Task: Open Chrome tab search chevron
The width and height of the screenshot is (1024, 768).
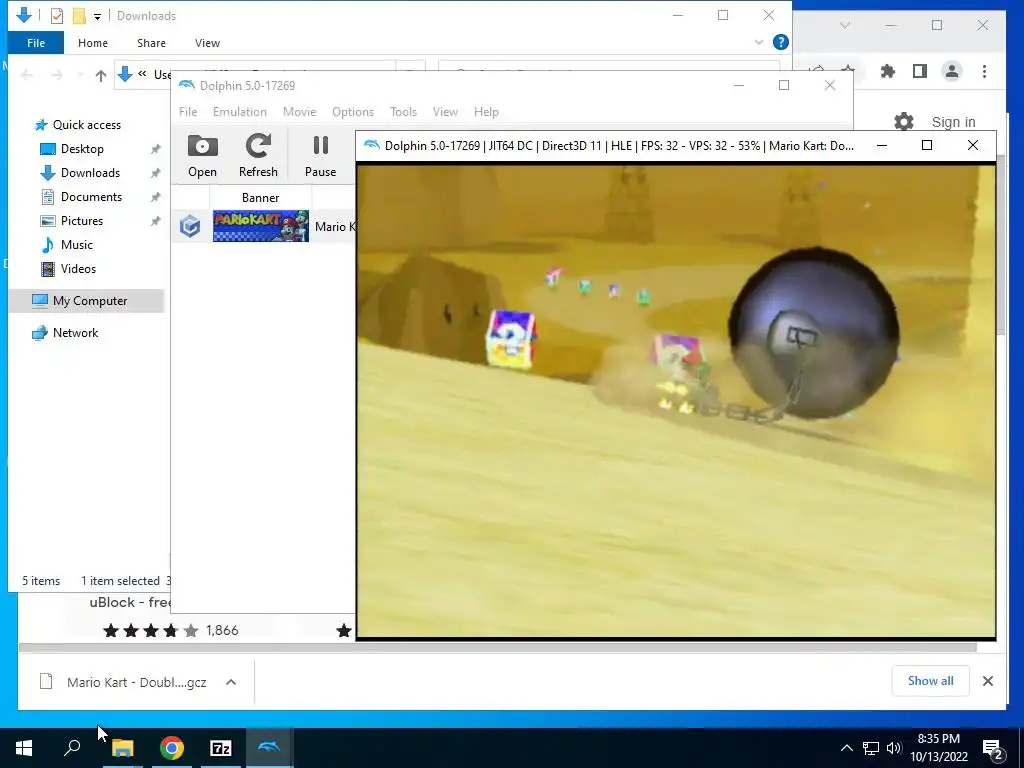Action: click(844, 25)
